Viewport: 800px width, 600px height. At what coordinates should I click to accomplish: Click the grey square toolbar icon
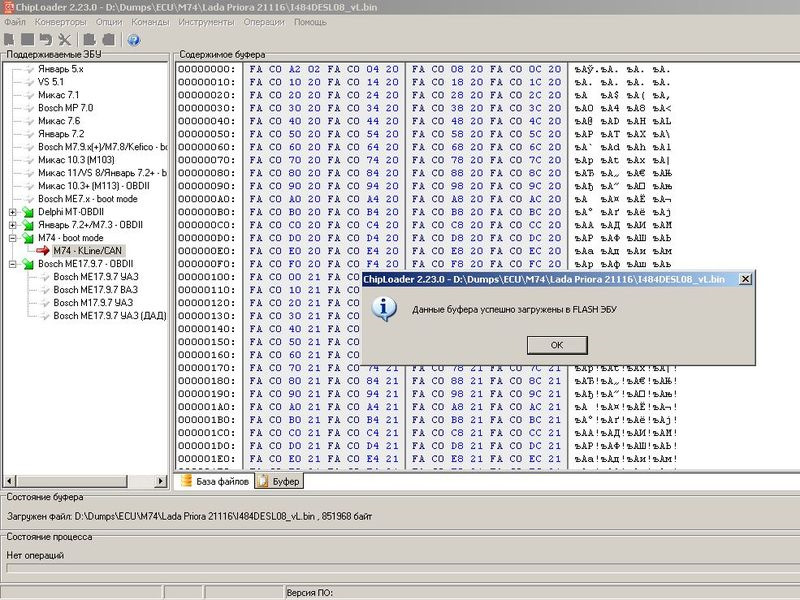28,39
